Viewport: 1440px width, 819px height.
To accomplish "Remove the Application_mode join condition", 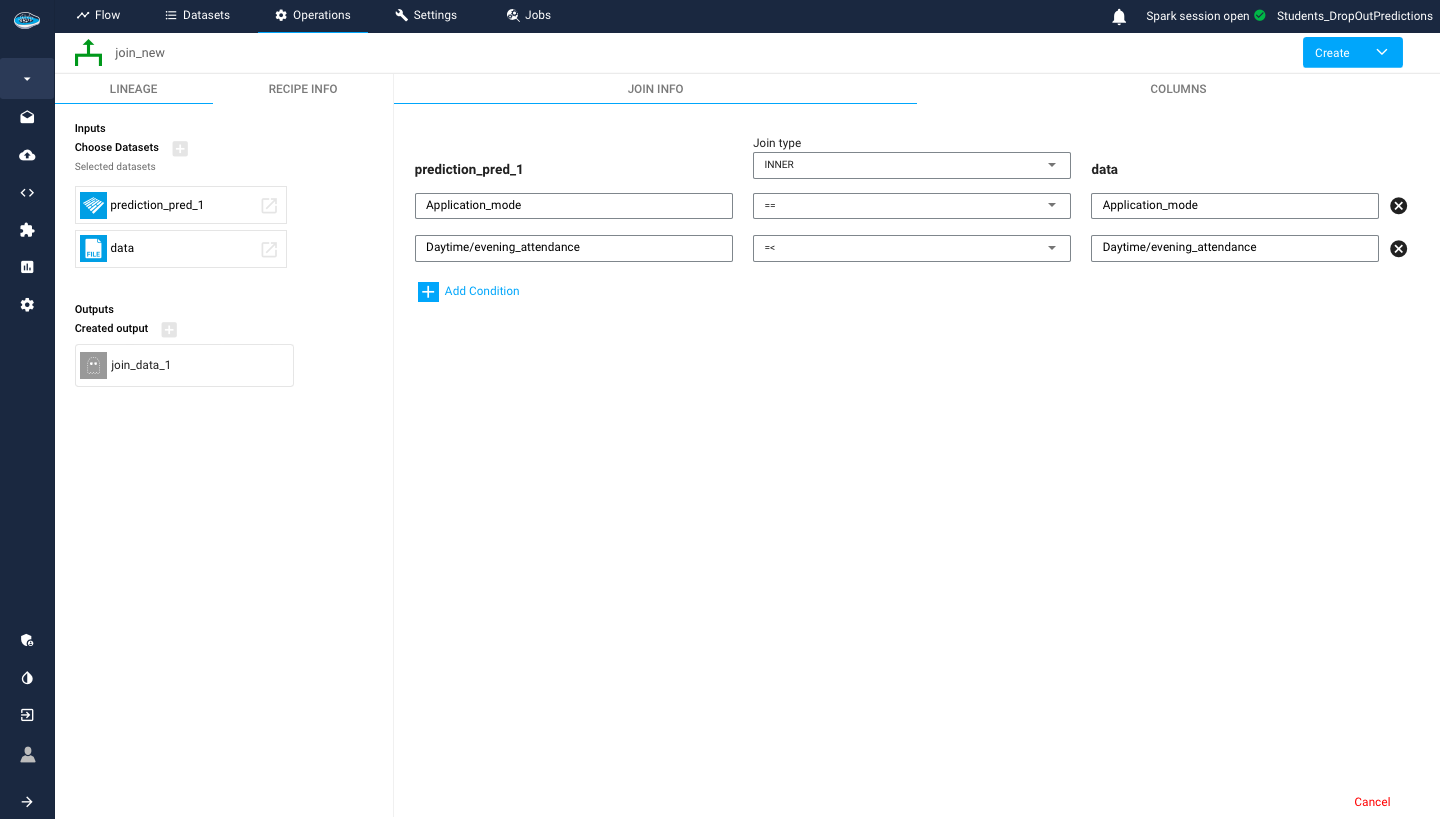I will [x=1398, y=206].
